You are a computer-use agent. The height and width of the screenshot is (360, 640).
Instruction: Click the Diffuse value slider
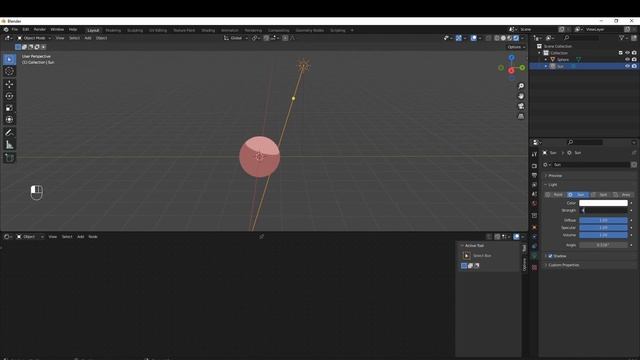coord(603,220)
